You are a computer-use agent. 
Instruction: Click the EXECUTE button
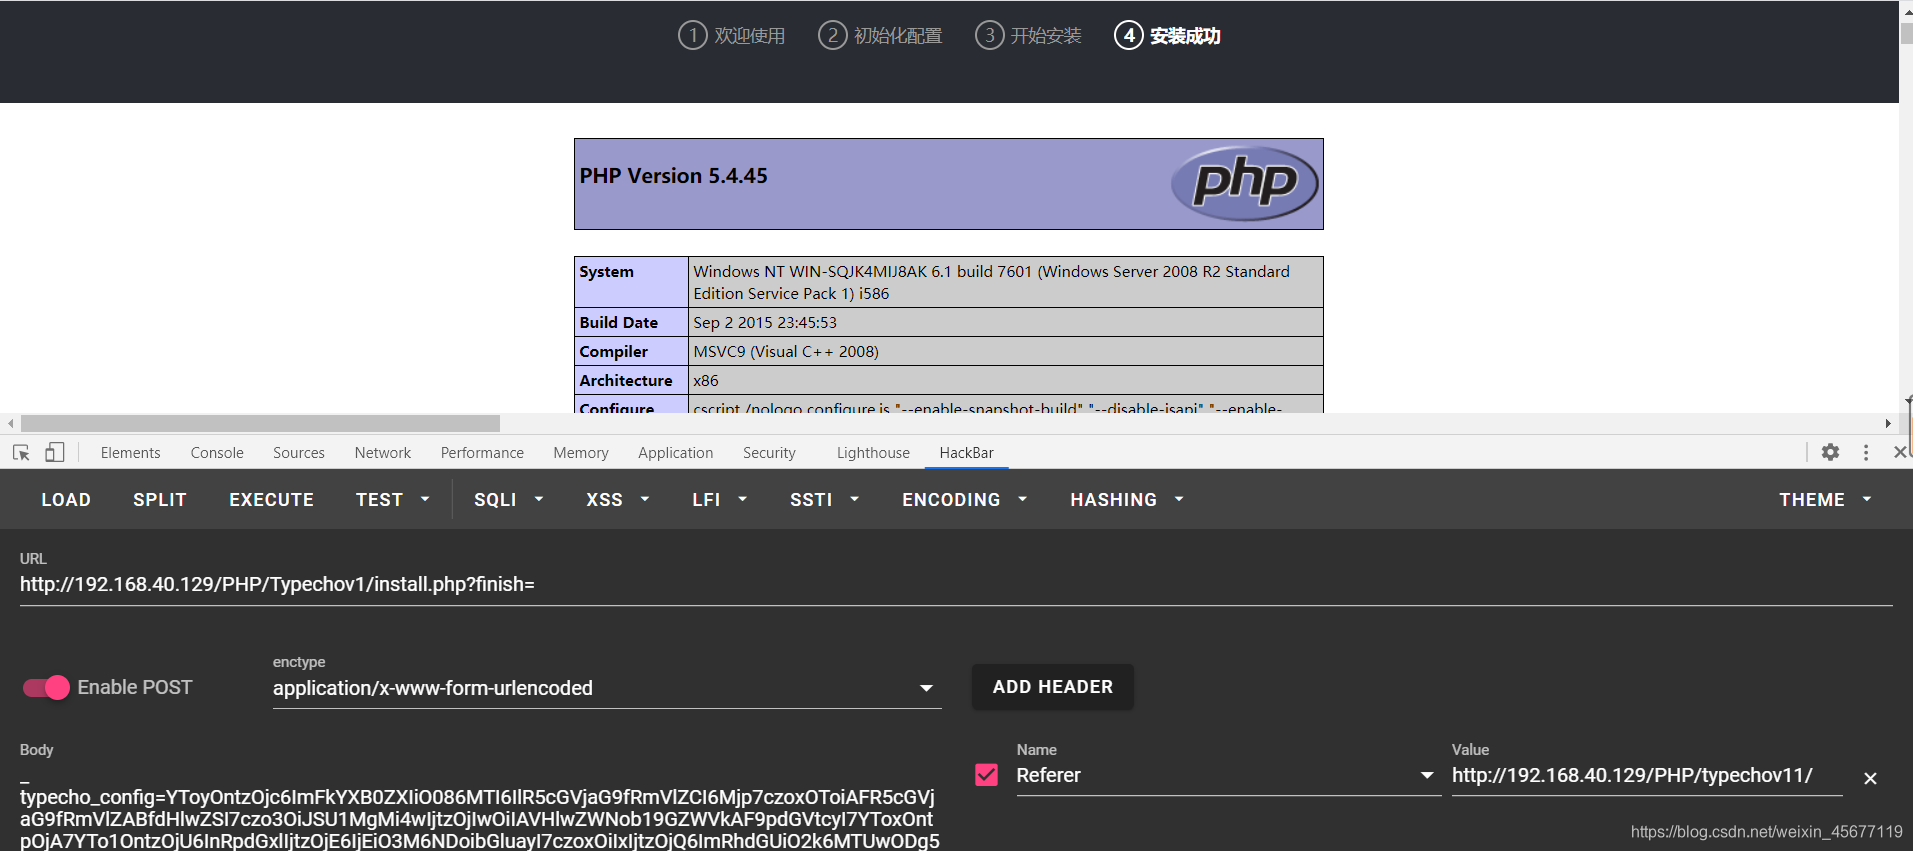point(271,499)
